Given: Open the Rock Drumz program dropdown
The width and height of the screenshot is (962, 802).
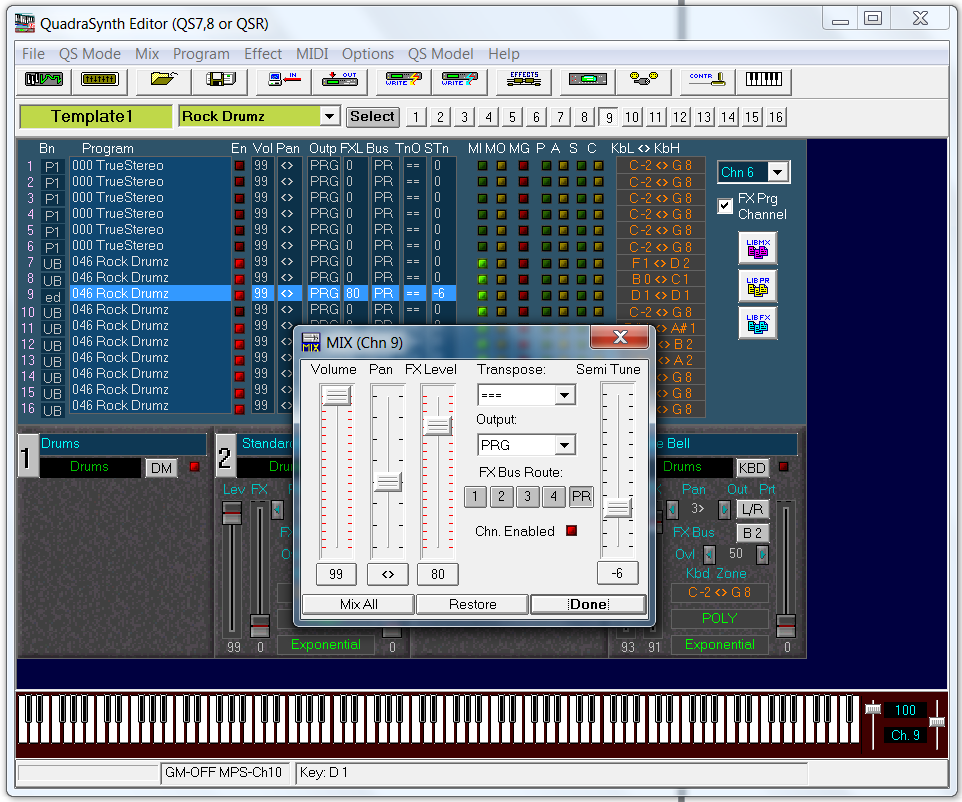Looking at the screenshot, I should tap(330, 116).
